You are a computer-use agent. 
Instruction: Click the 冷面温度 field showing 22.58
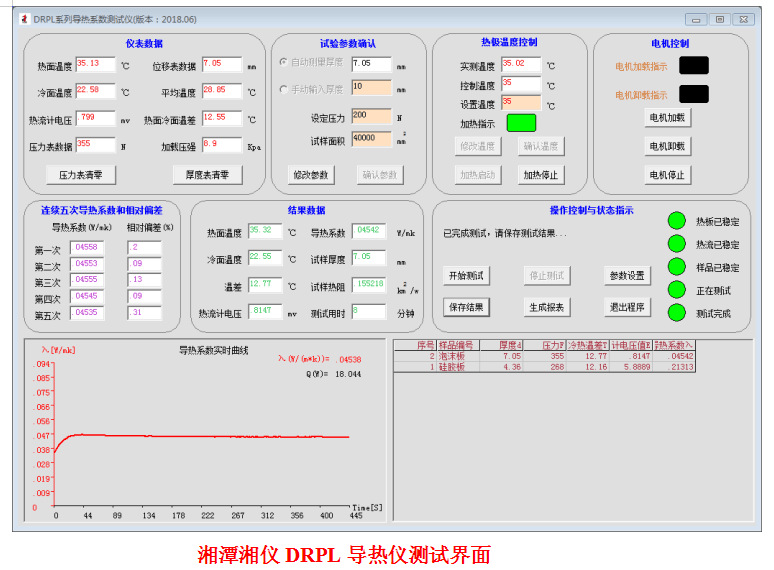click(95, 91)
